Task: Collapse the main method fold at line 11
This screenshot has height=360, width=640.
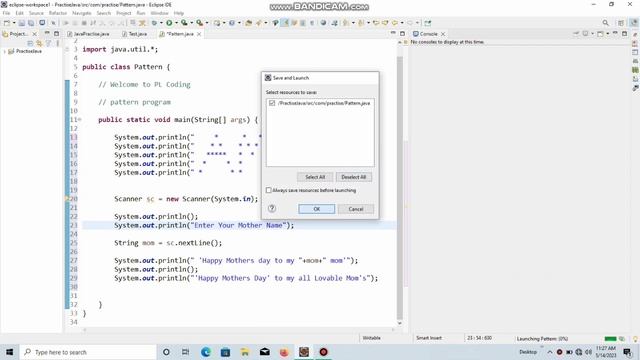Action: [80, 120]
